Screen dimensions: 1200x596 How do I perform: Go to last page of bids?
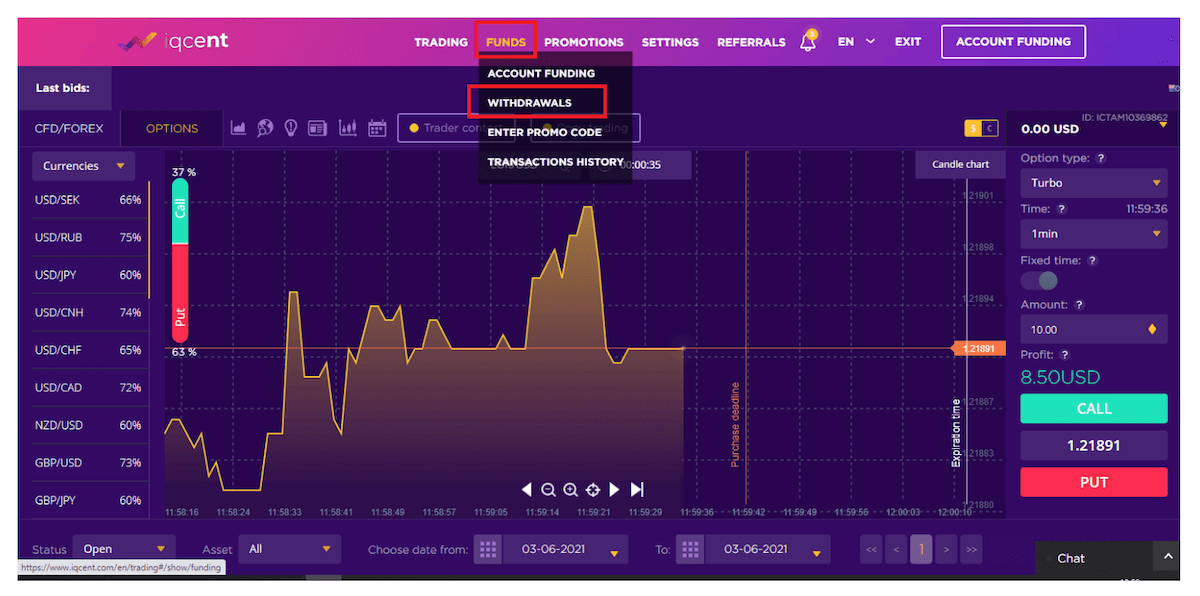[x=971, y=549]
